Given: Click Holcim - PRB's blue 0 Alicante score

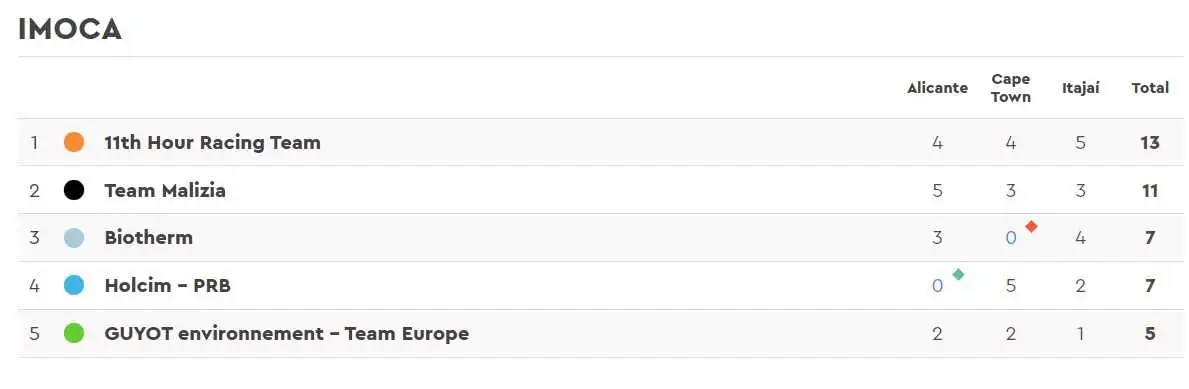Looking at the screenshot, I should (937, 286).
